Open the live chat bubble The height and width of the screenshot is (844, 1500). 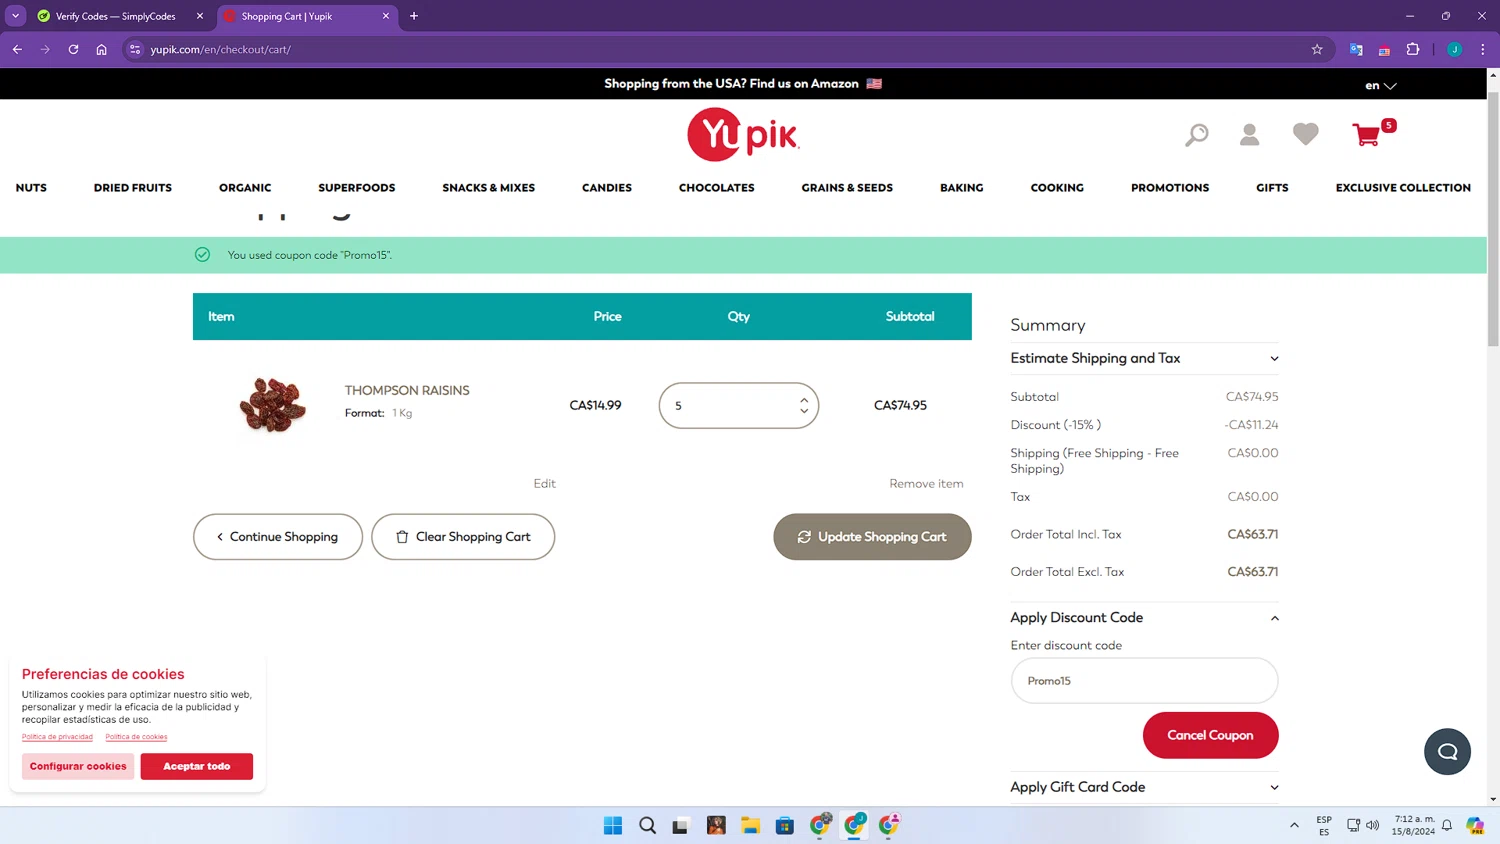tap(1447, 752)
